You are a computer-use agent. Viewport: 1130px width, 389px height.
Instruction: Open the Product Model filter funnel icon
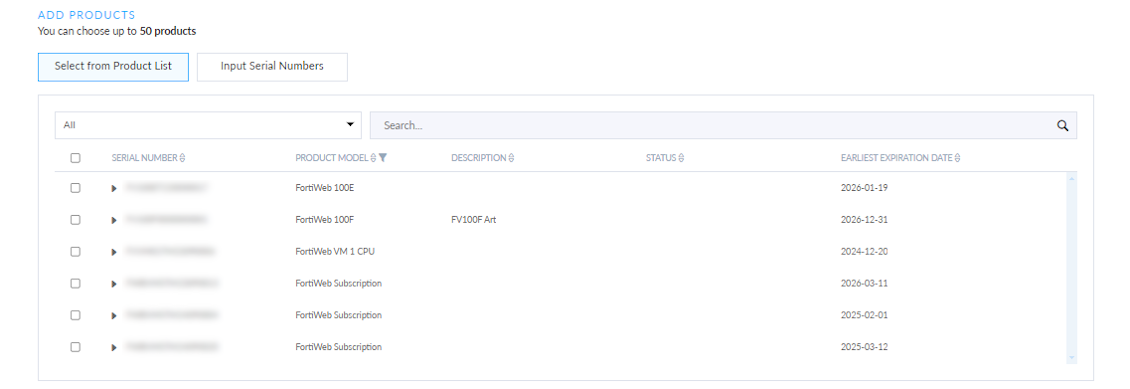click(383, 158)
